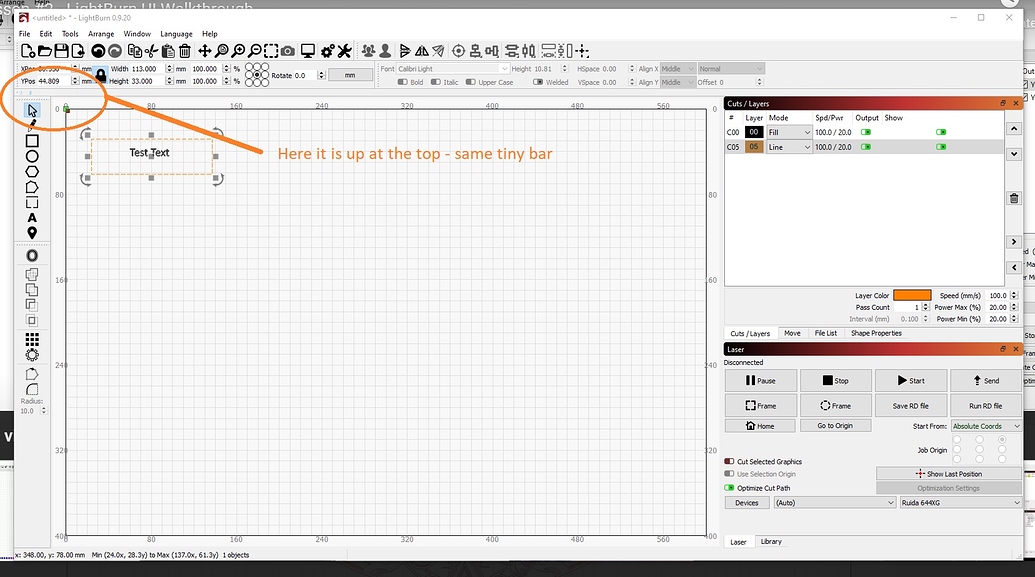Screen dimensions: 1035x577
Task: Click the orange Layer Color swatch
Action: pos(913,295)
